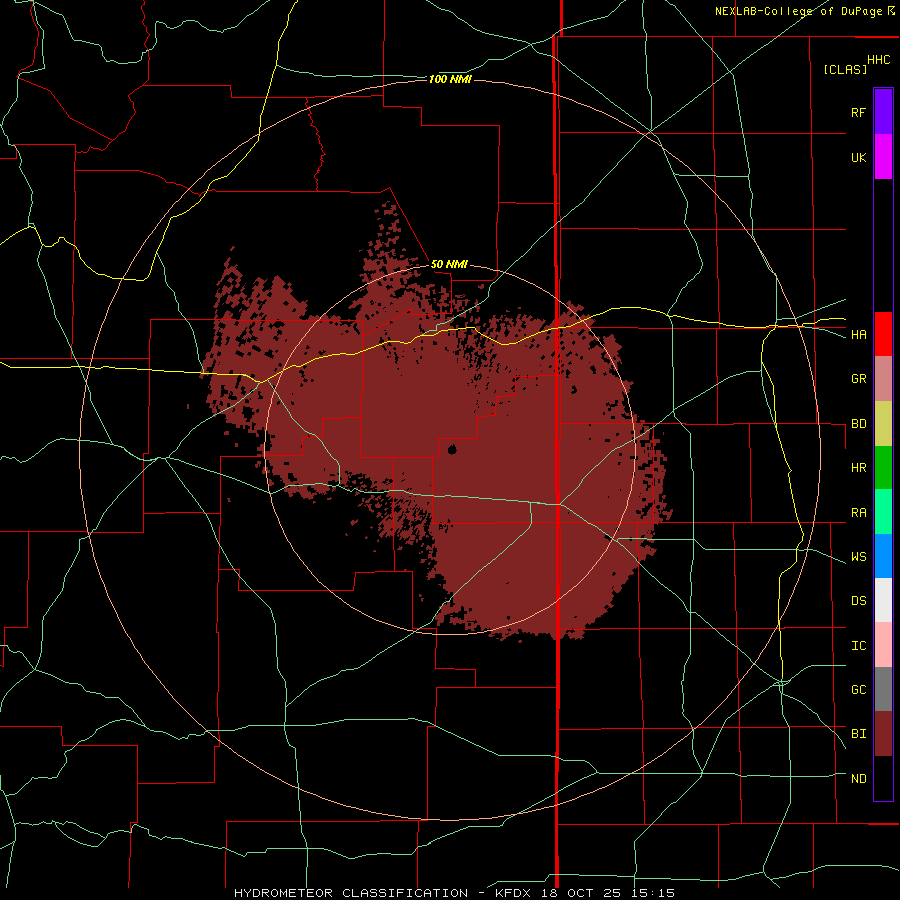Click the GR pink legend swatch
The height and width of the screenshot is (900, 900).
pos(883,379)
